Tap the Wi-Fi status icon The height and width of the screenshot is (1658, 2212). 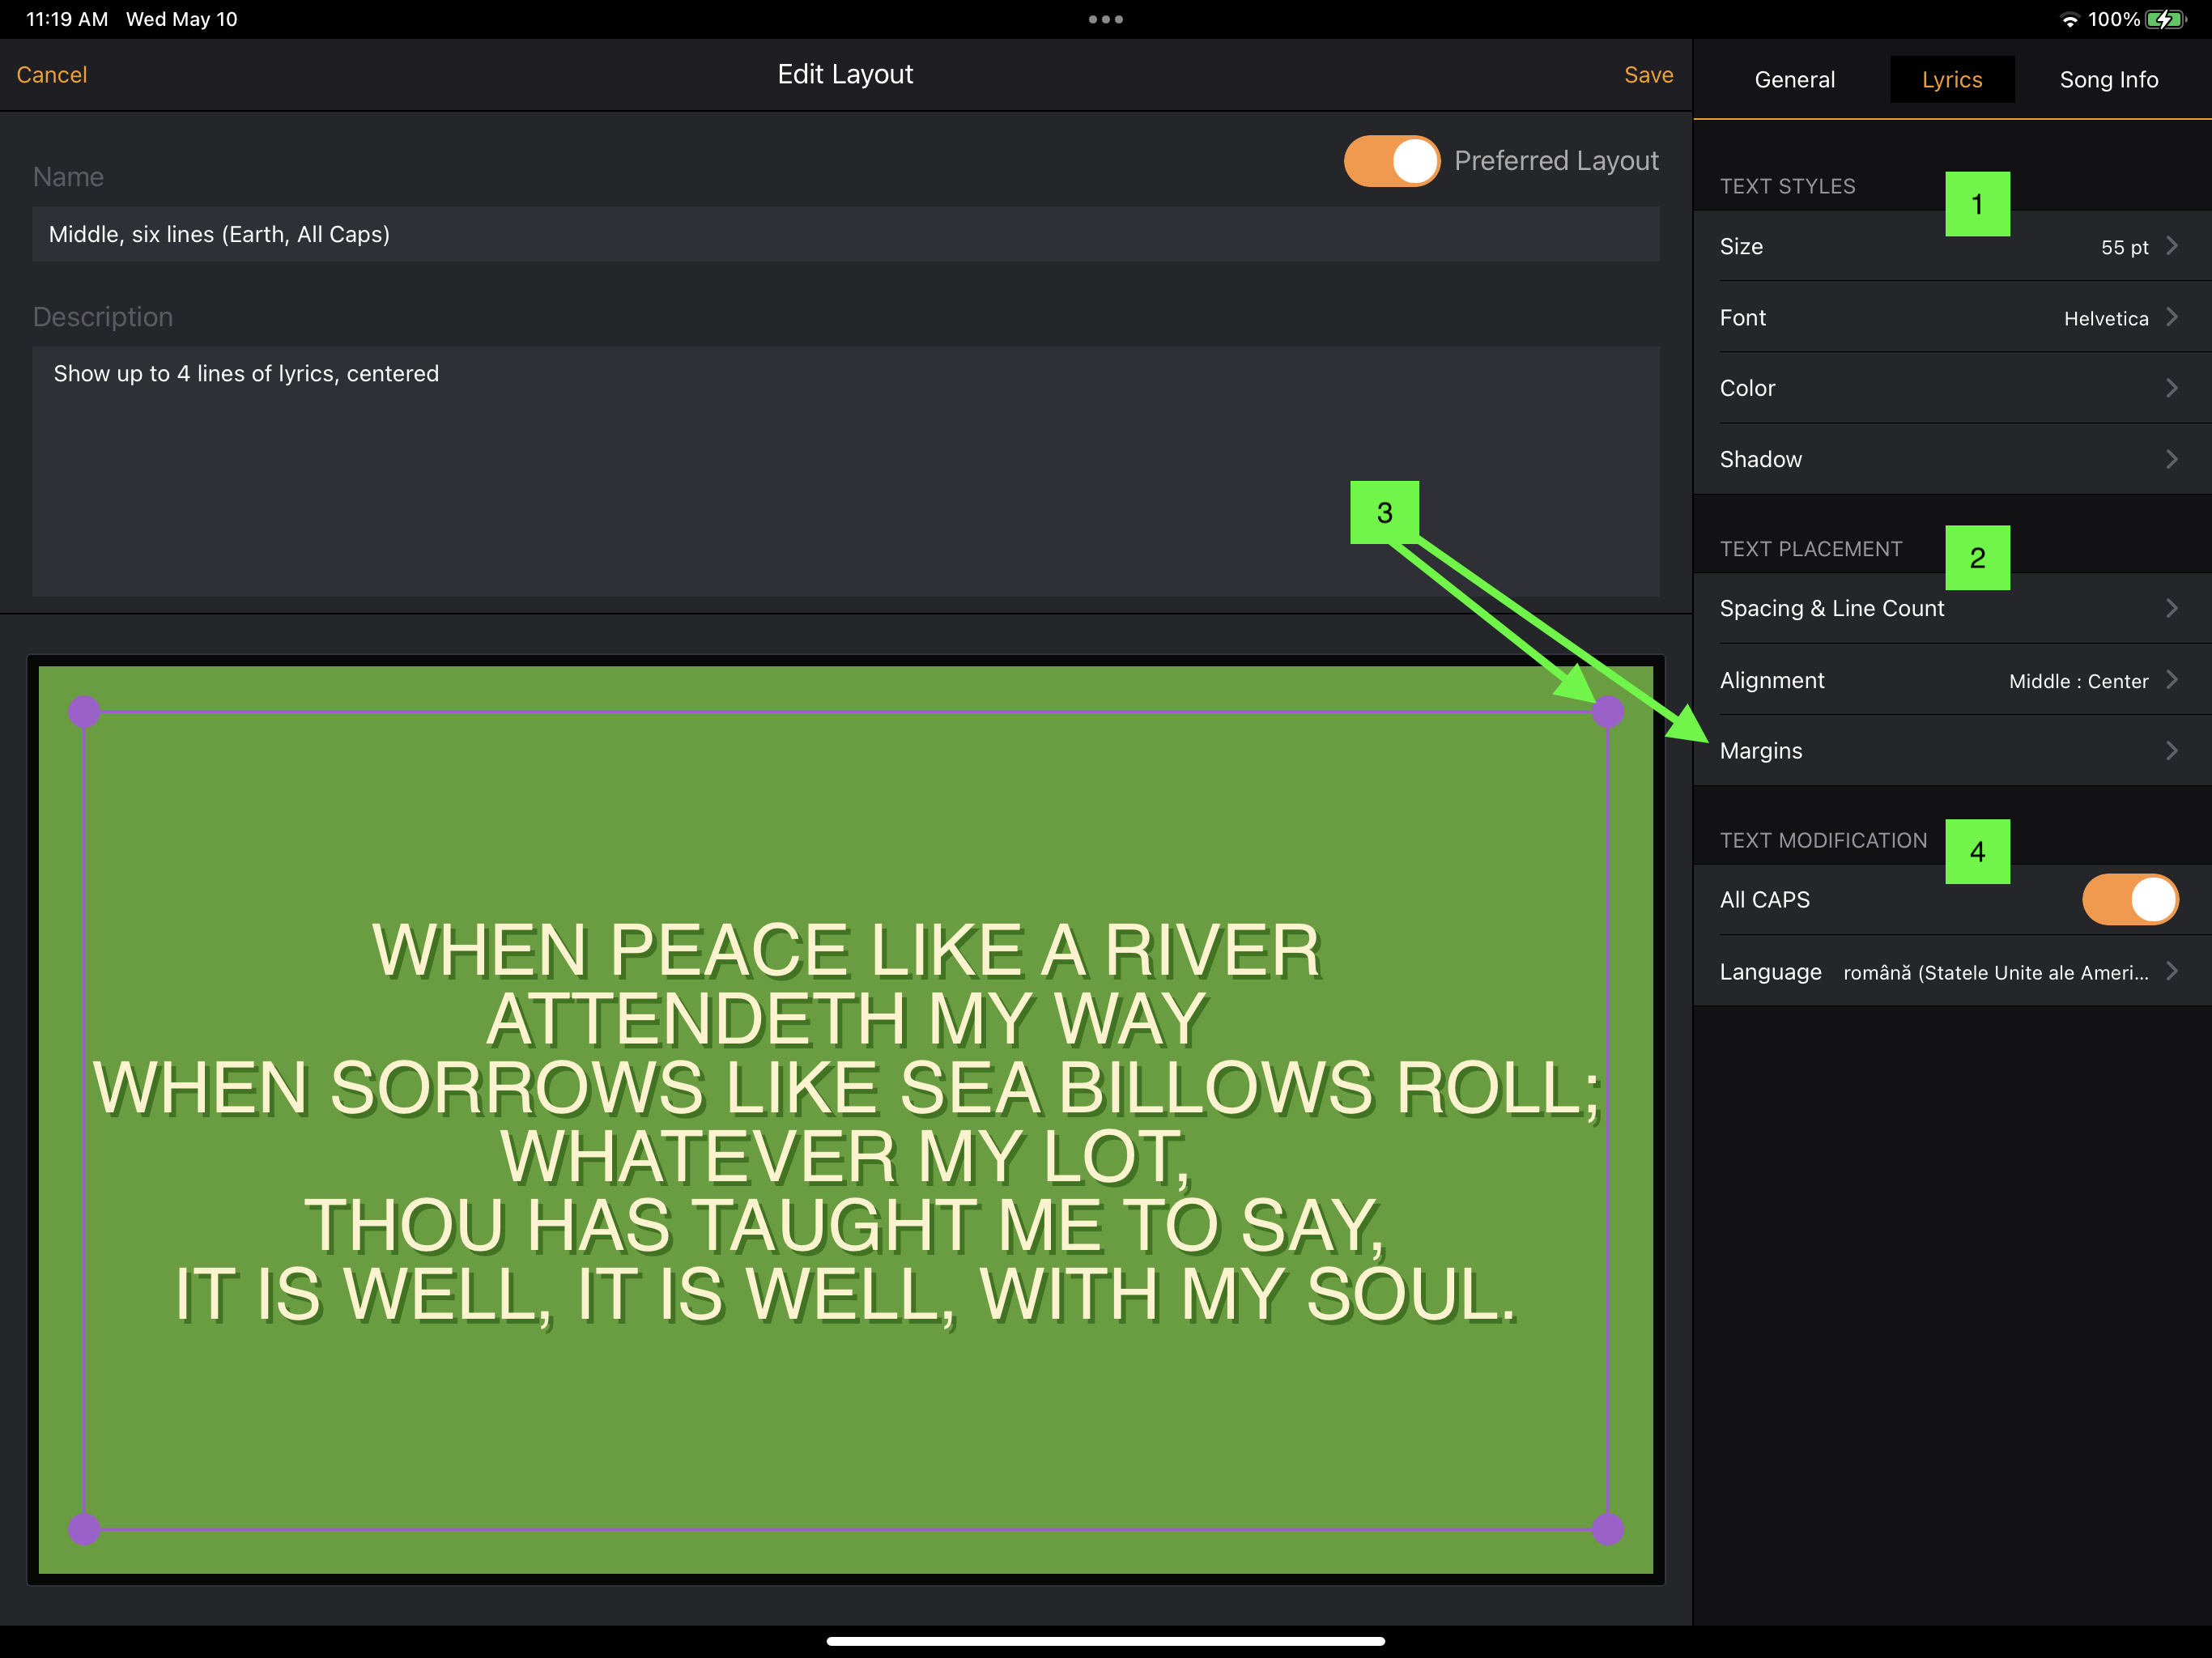coord(2069,20)
